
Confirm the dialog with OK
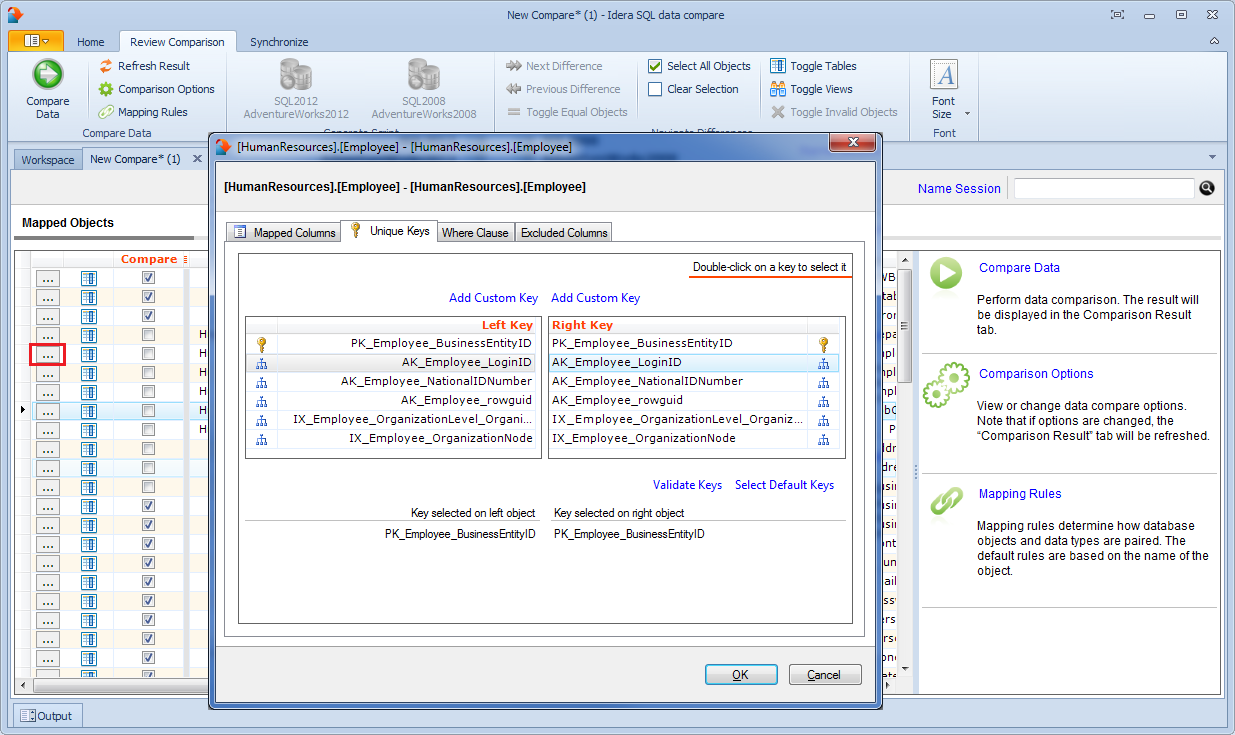741,675
